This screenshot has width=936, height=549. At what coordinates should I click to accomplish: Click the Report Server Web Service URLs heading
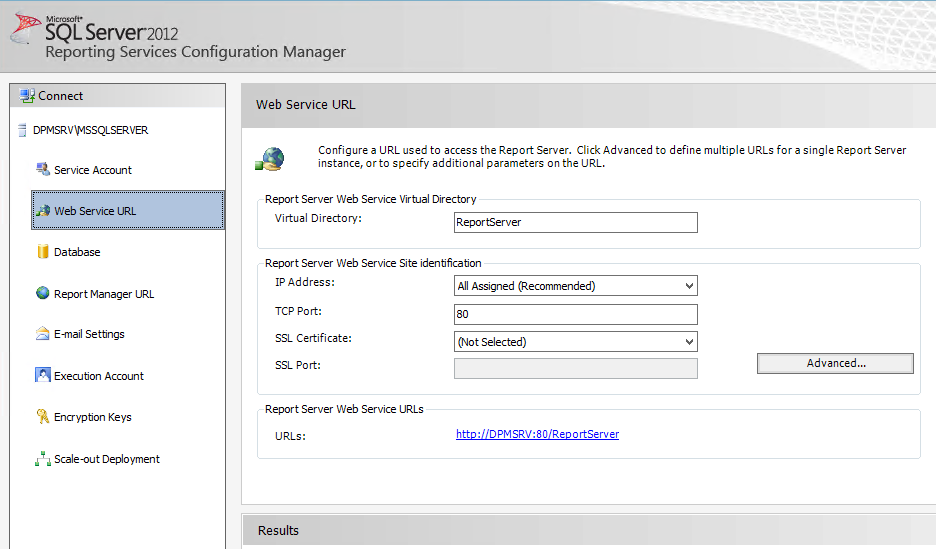tap(344, 409)
